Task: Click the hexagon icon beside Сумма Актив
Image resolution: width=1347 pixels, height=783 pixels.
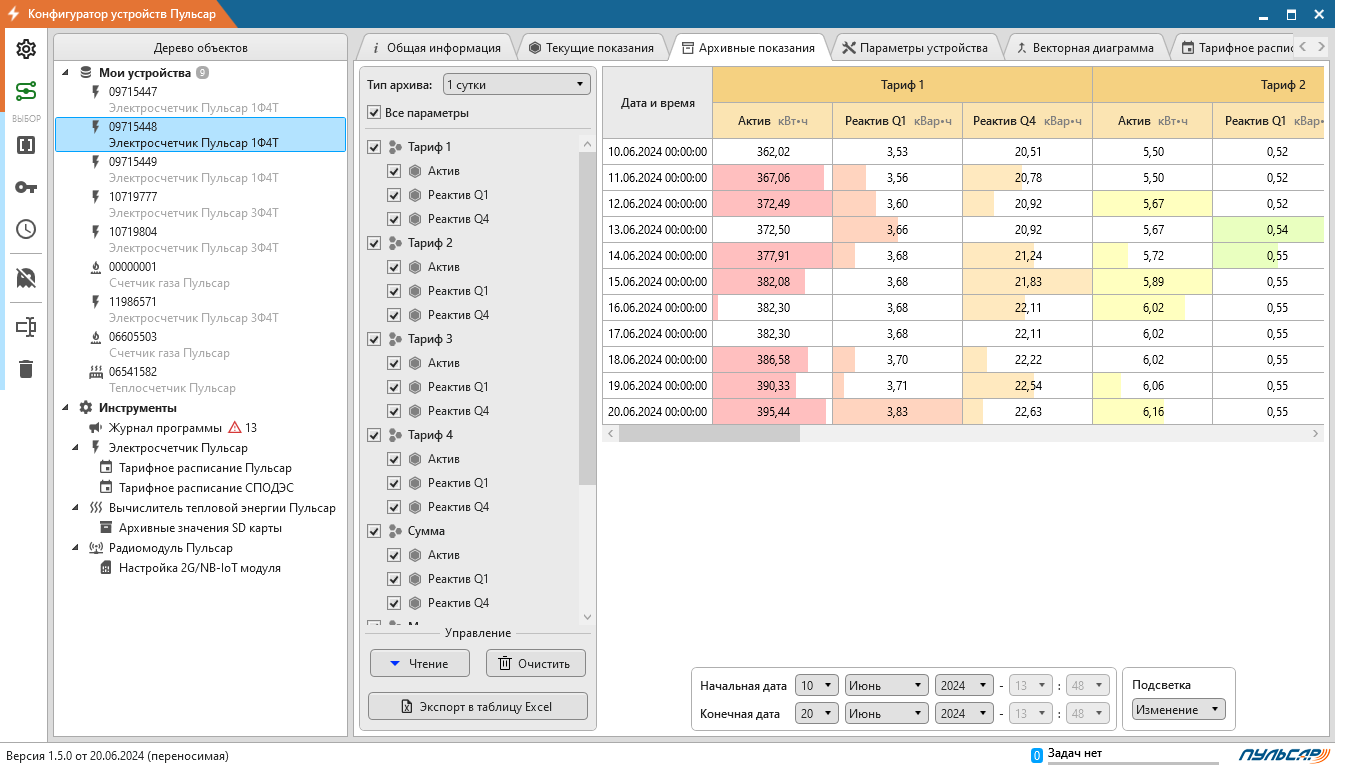Action: click(415, 555)
